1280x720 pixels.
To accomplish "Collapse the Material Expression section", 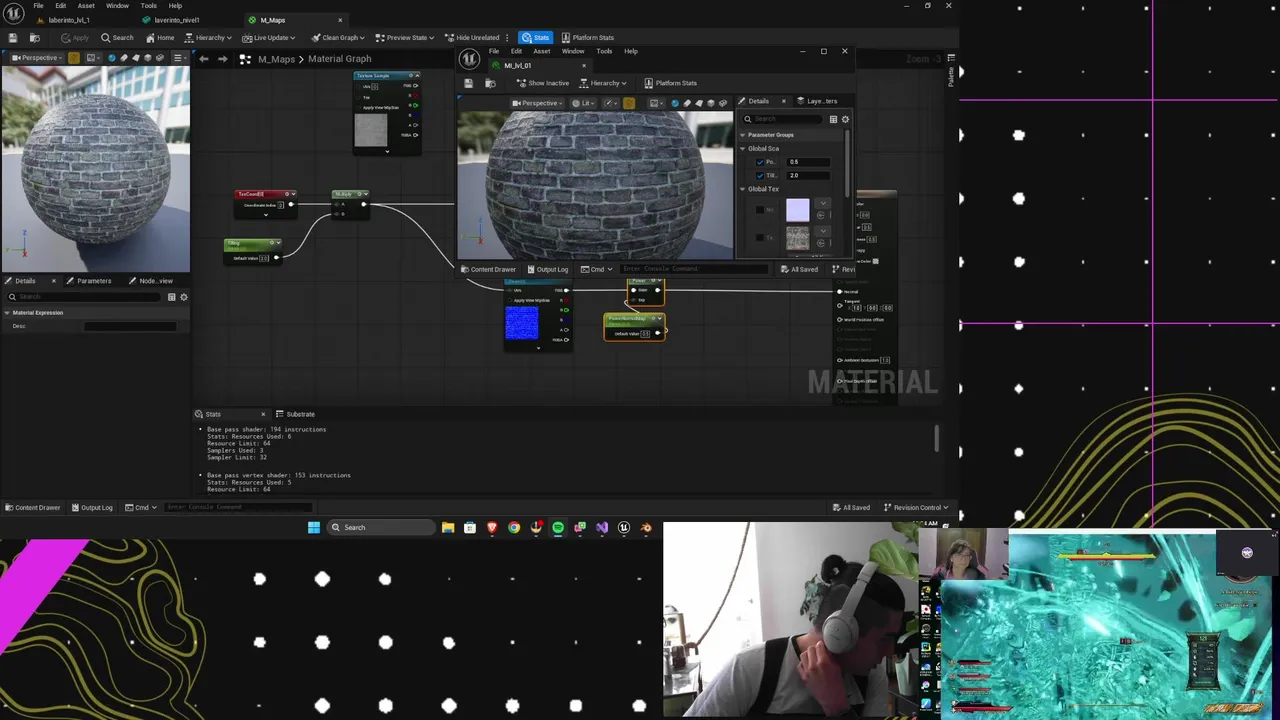I will coord(6,313).
